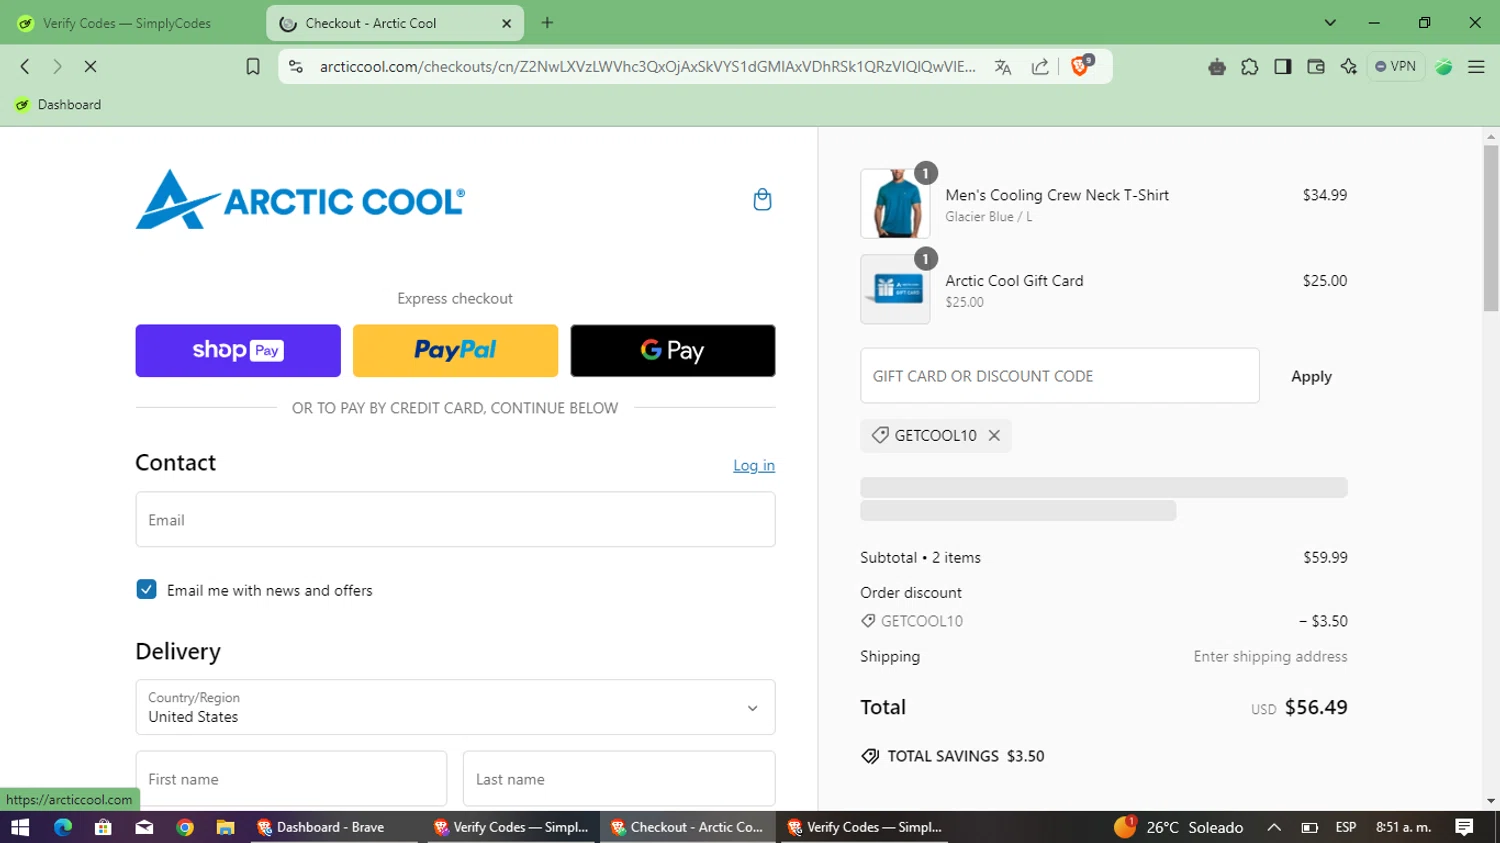
Task: Open the green SimplyCodes extension icon
Action: pos(1444,66)
